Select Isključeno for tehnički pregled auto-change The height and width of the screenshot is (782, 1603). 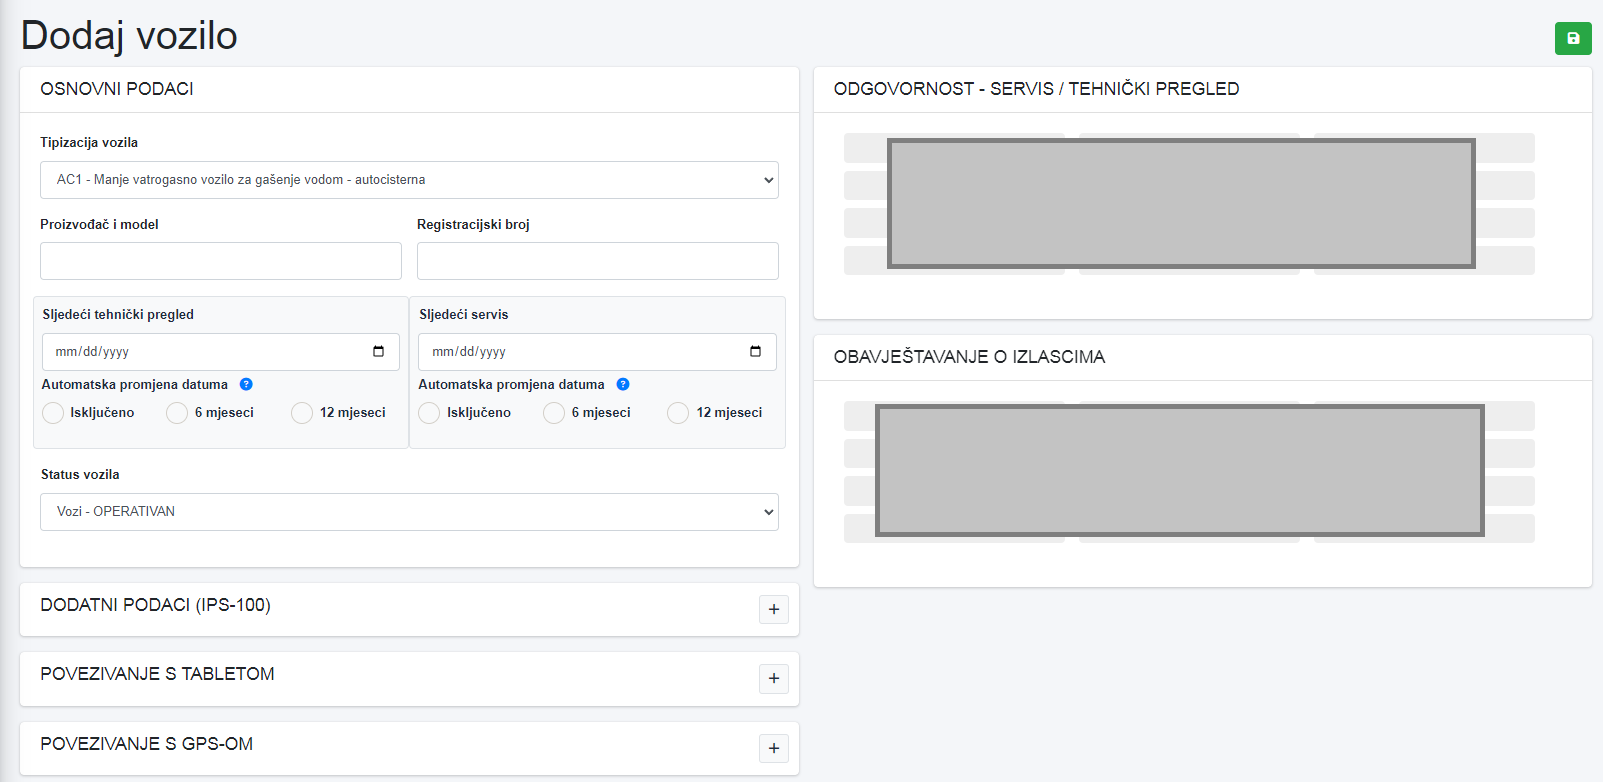click(53, 413)
